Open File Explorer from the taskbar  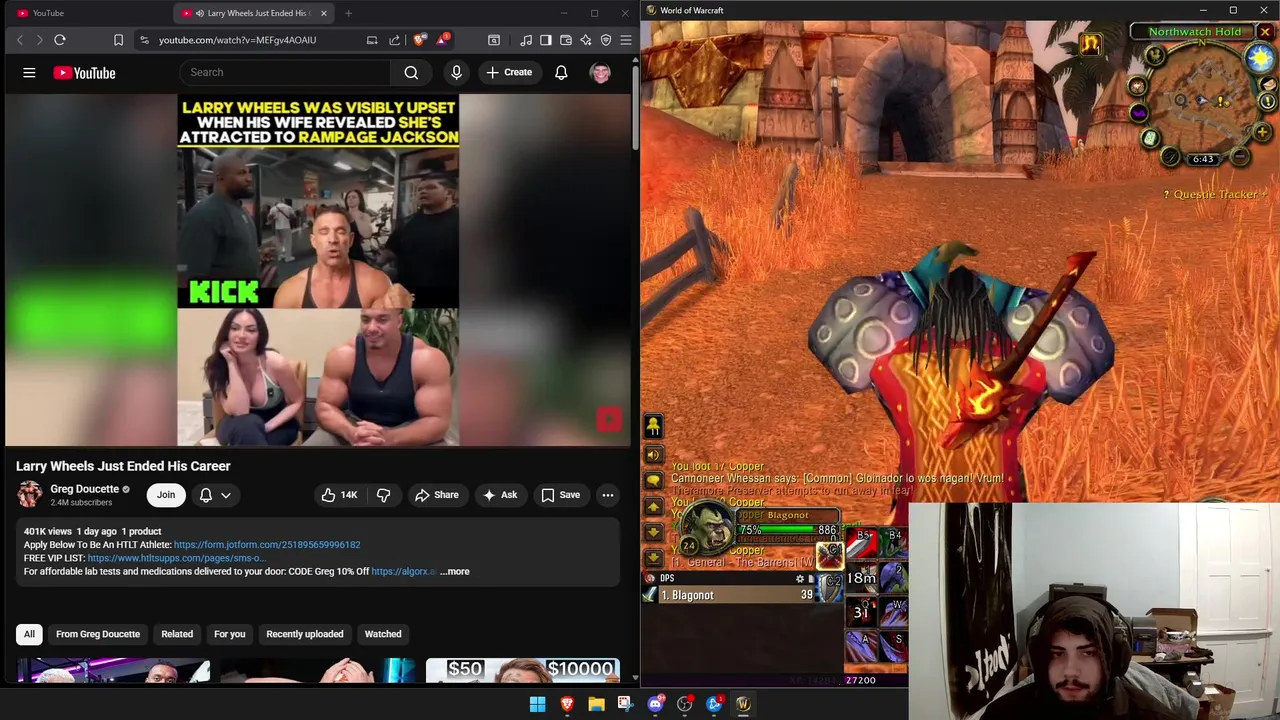pyautogui.click(x=596, y=704)
